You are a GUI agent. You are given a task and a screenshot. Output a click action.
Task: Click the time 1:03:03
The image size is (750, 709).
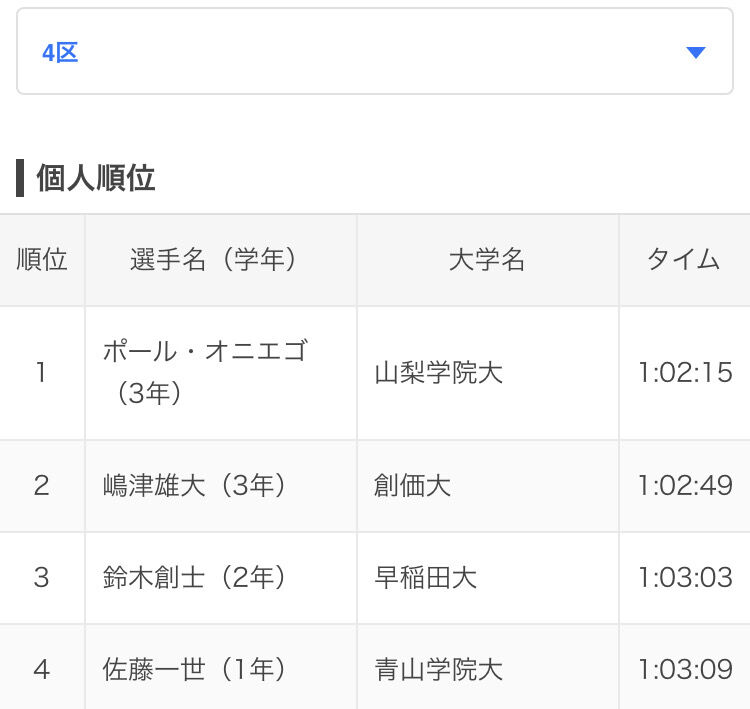(685, 577)
